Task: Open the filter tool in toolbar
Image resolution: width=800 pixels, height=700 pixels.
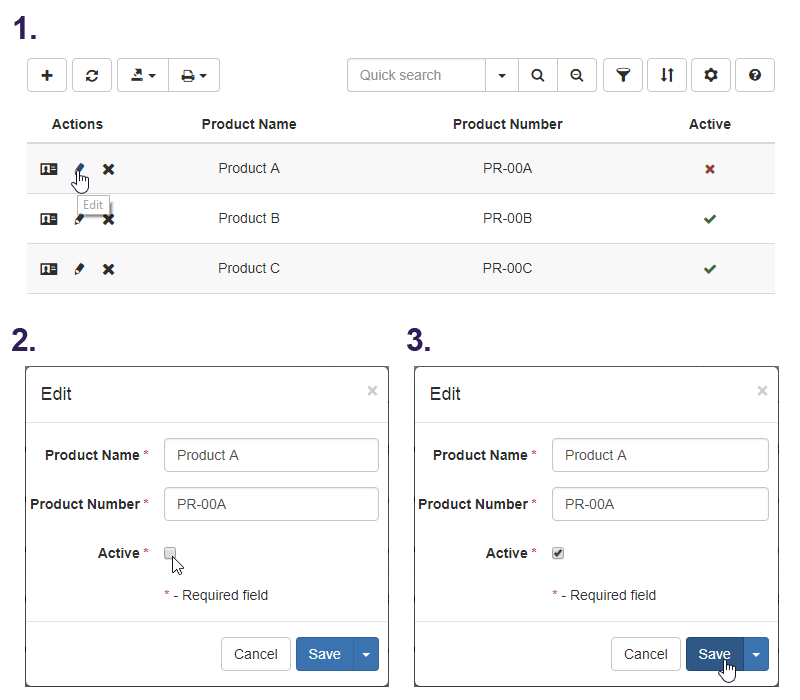Action: click(x=623, y=75)
